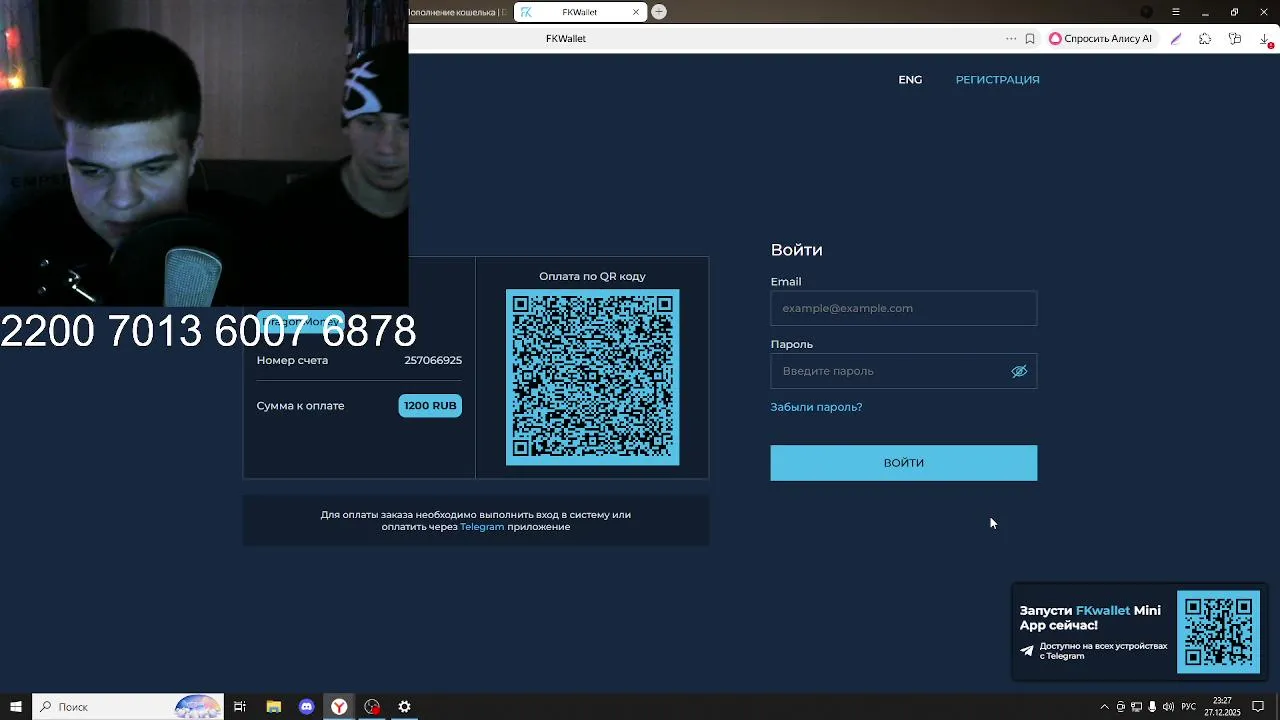Click the password input field
Image resolution: width=1280 pixels, height=720 pixels.
coord(903,371)
